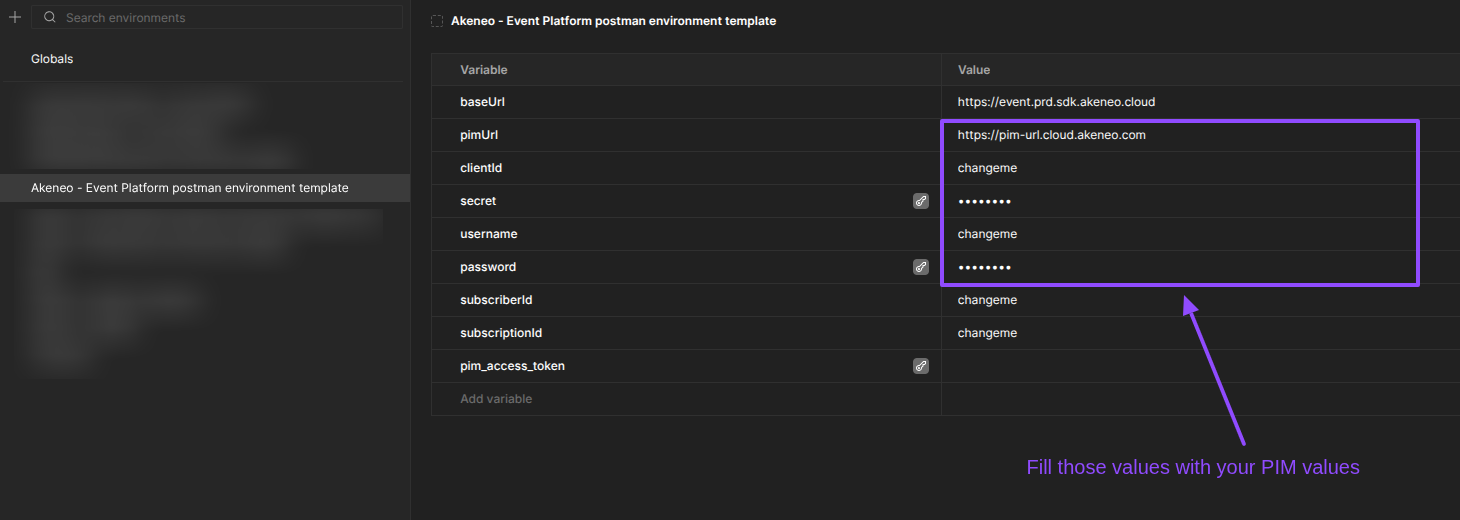Click the password variable's sensitive-value icon
Image resolution: width=1460 pixels, height=520 pixels.
point(921,267)
